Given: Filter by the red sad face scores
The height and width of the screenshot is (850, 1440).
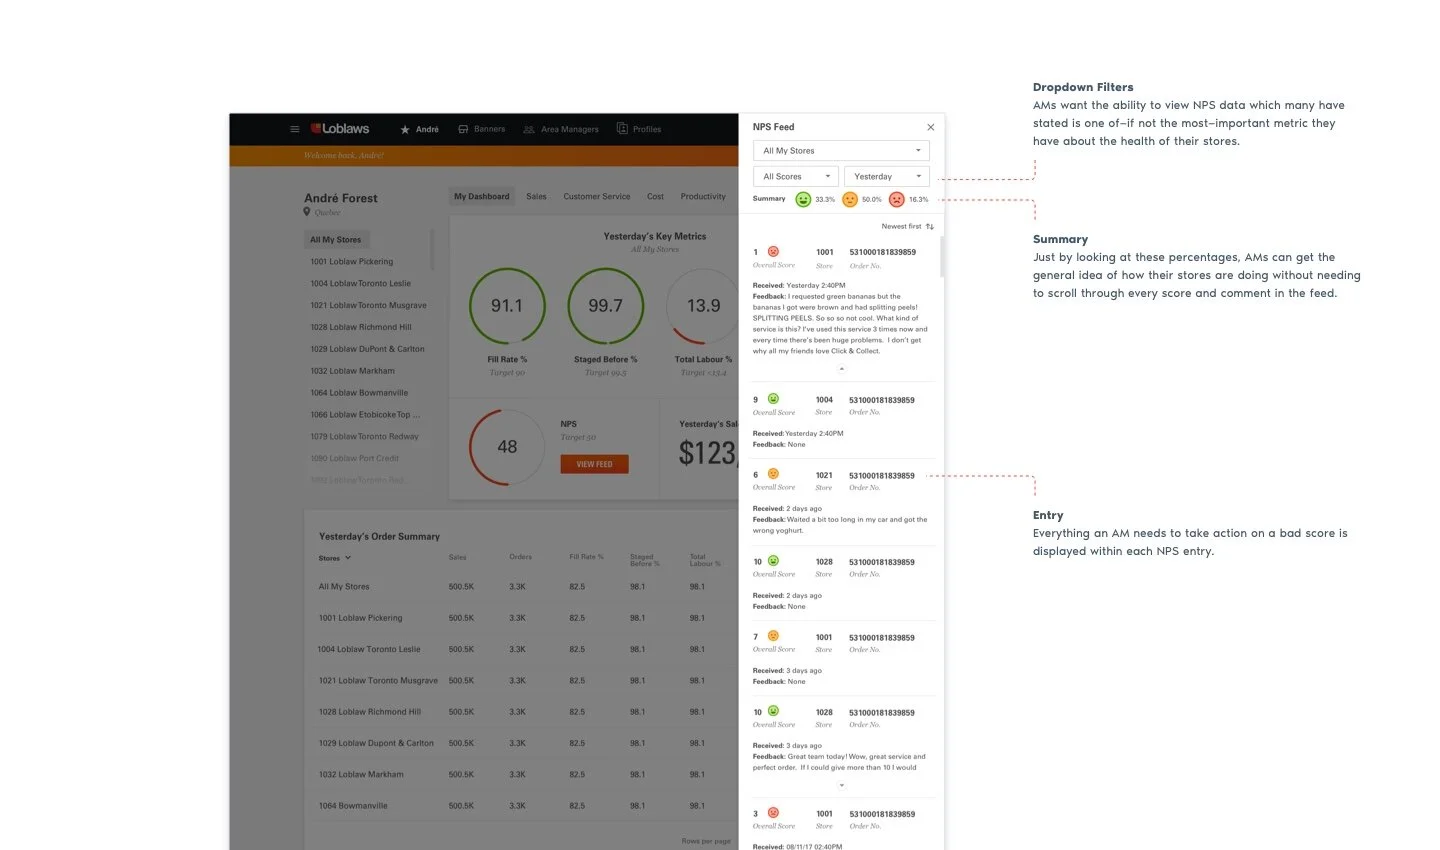Looking at the screenshot, I should tap(896, 199).
